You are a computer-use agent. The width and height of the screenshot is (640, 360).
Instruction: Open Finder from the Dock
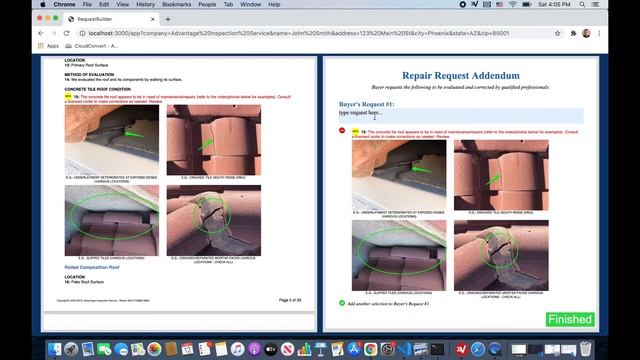[54, 349]
